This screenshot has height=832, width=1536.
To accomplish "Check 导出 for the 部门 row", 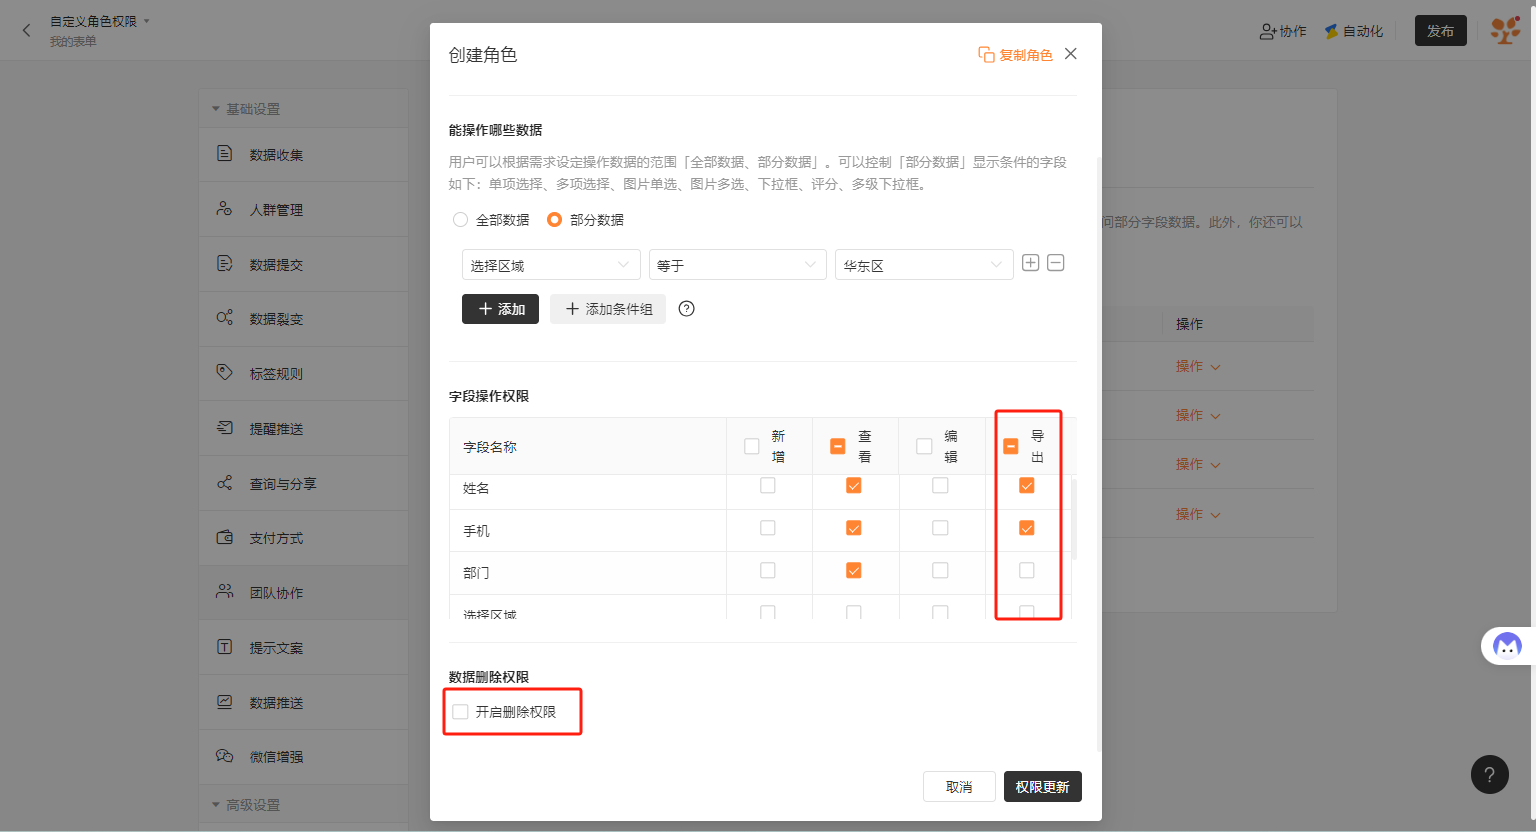I will (1027, 570).
